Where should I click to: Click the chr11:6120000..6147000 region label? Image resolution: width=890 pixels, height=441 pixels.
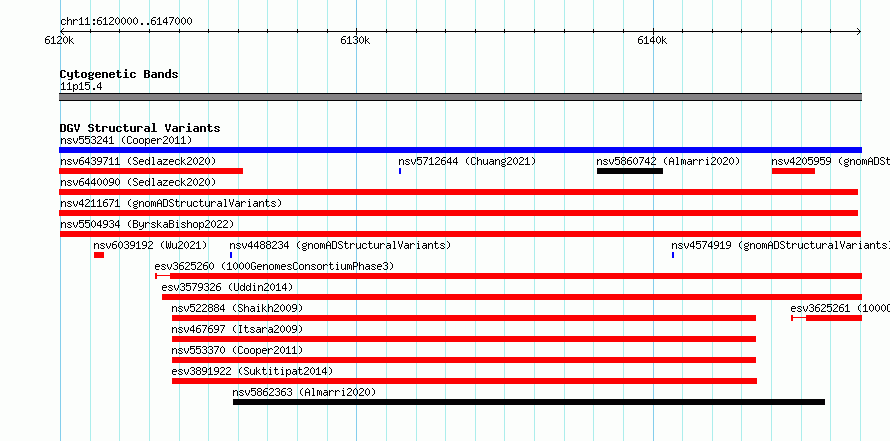pos(126,21)
